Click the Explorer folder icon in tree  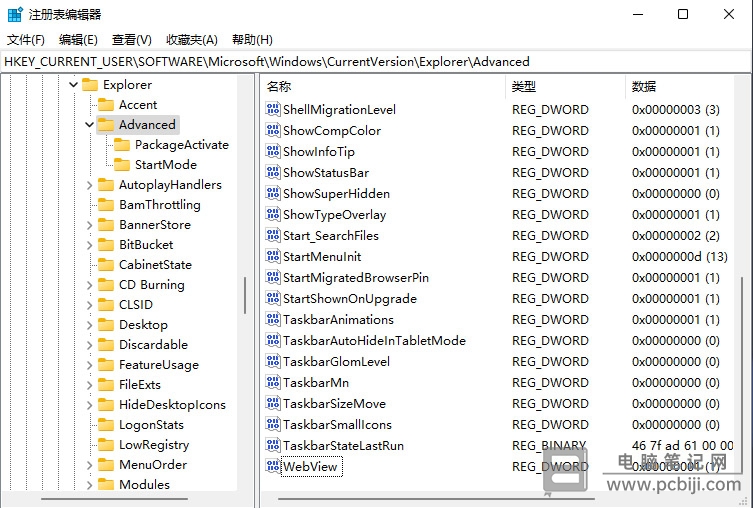pos(90,85)
